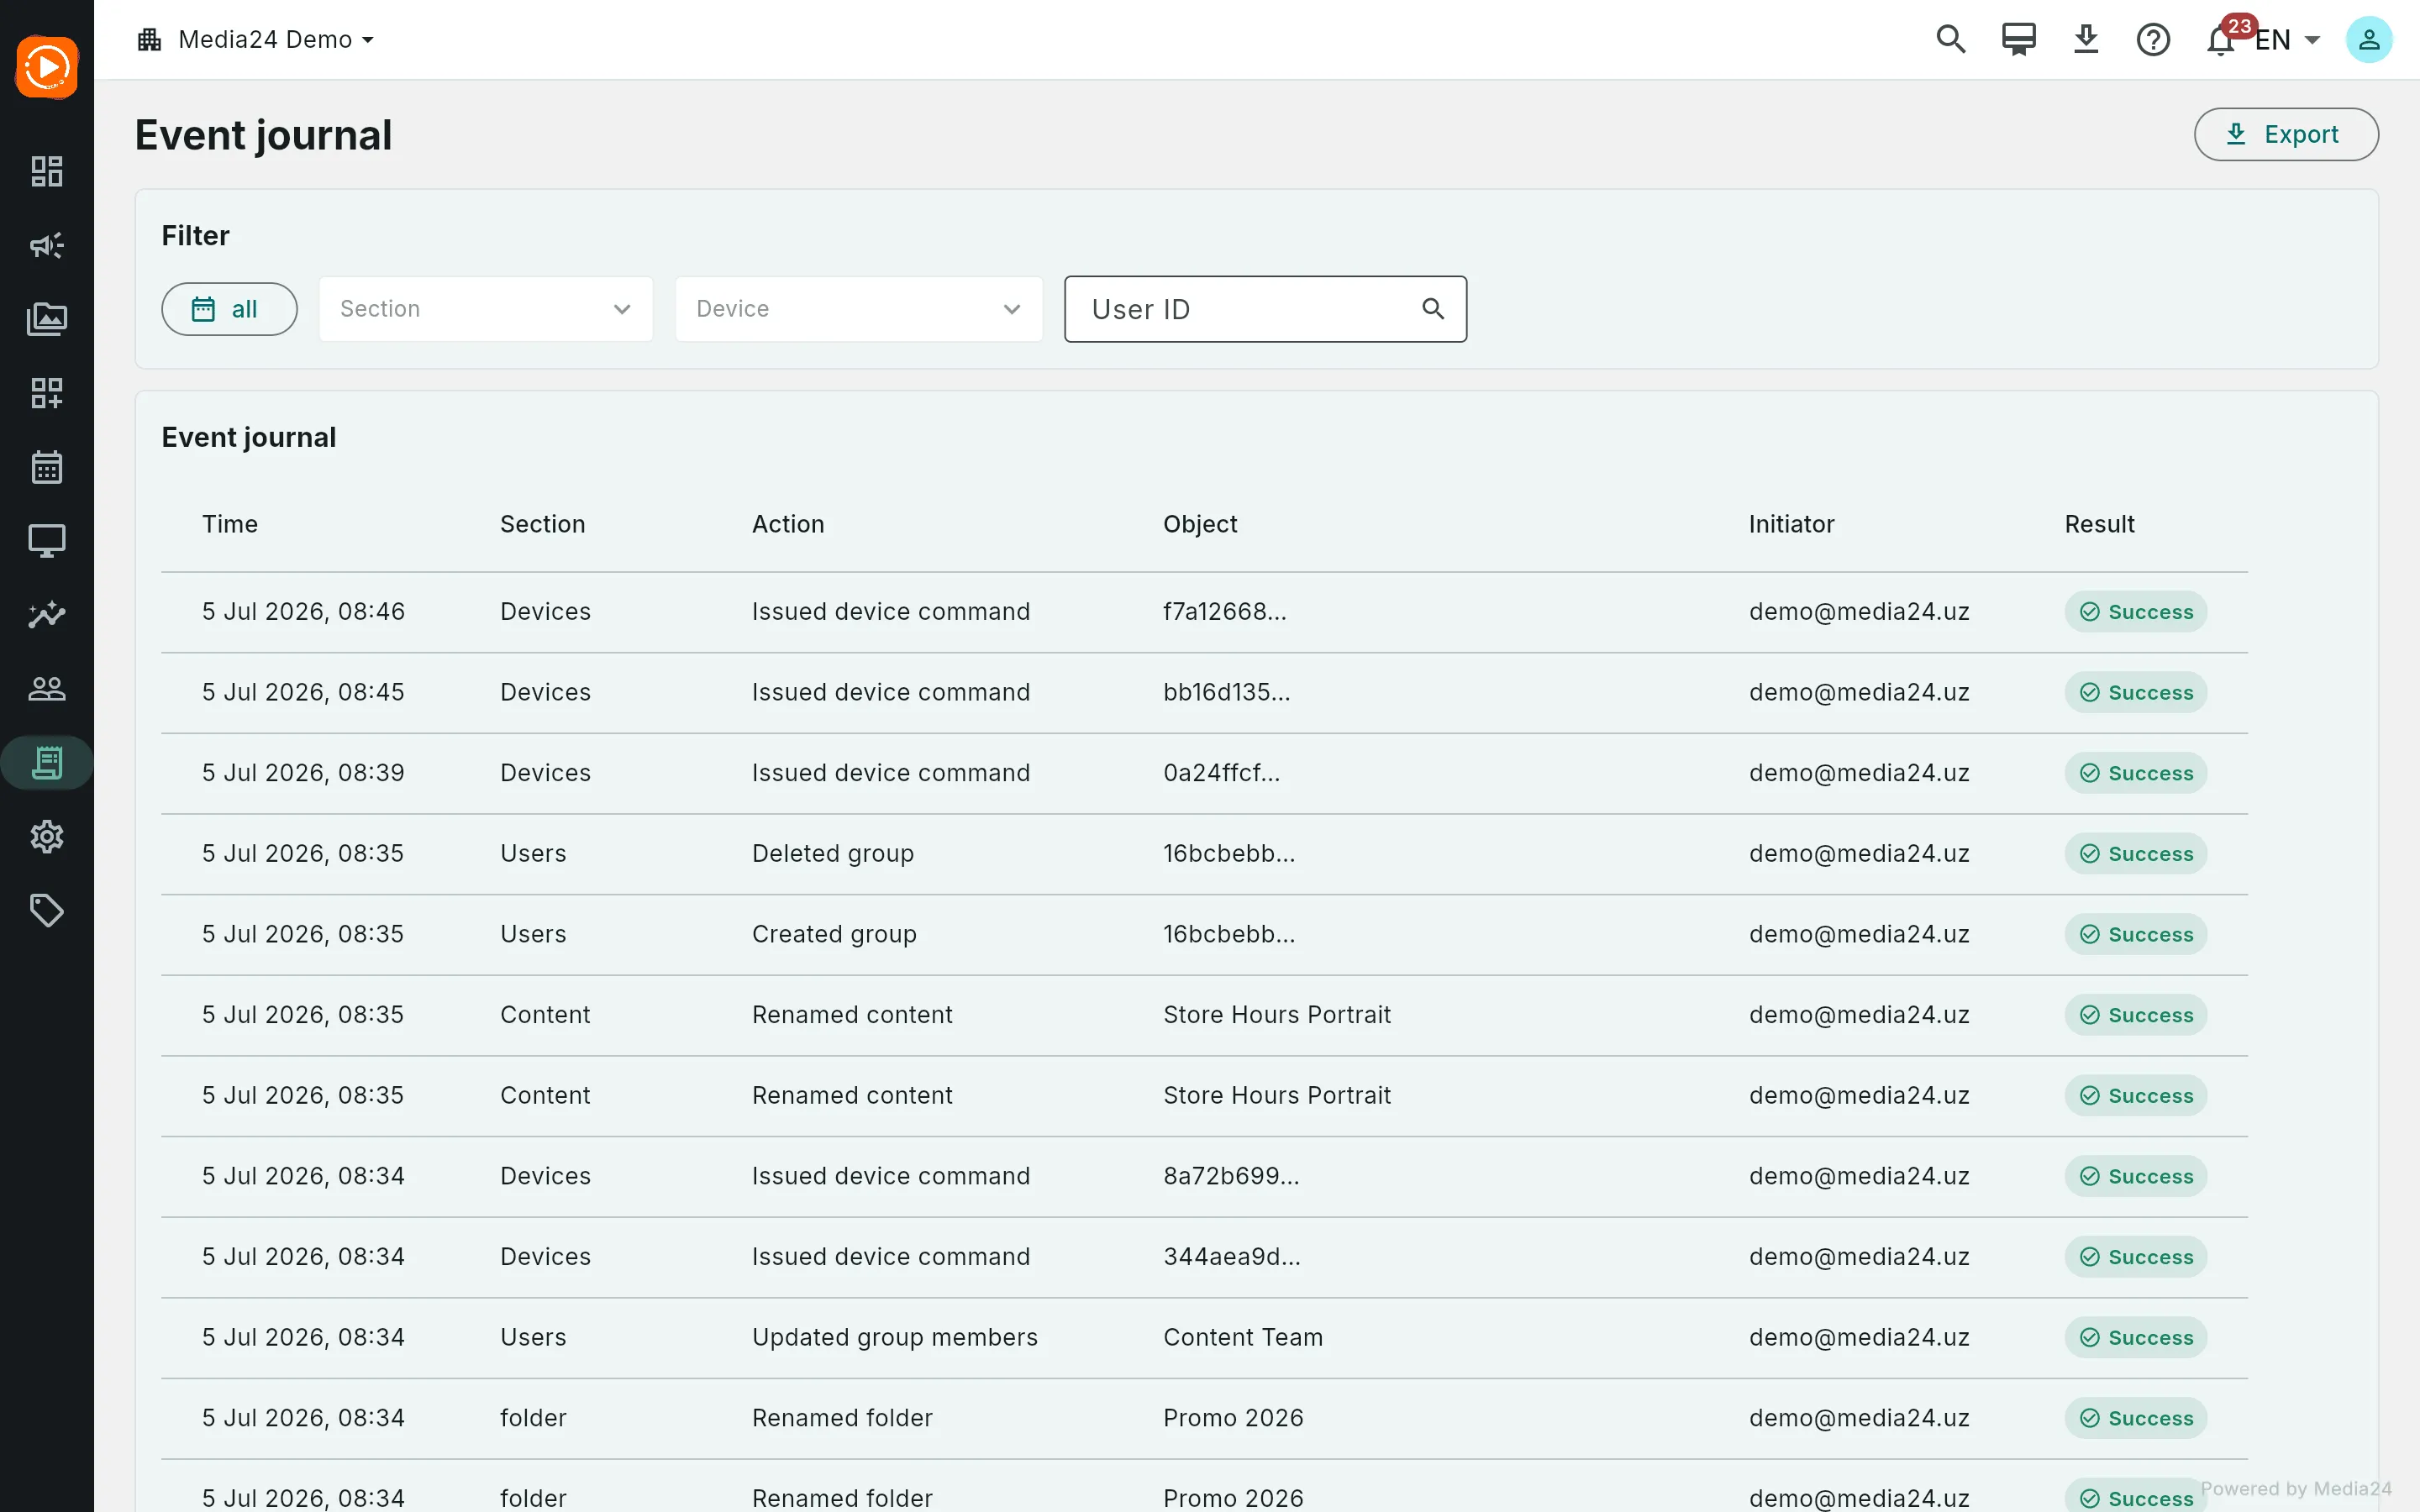
Task: Click object 8a72b699... cell
Action: click(1232, 1176)
